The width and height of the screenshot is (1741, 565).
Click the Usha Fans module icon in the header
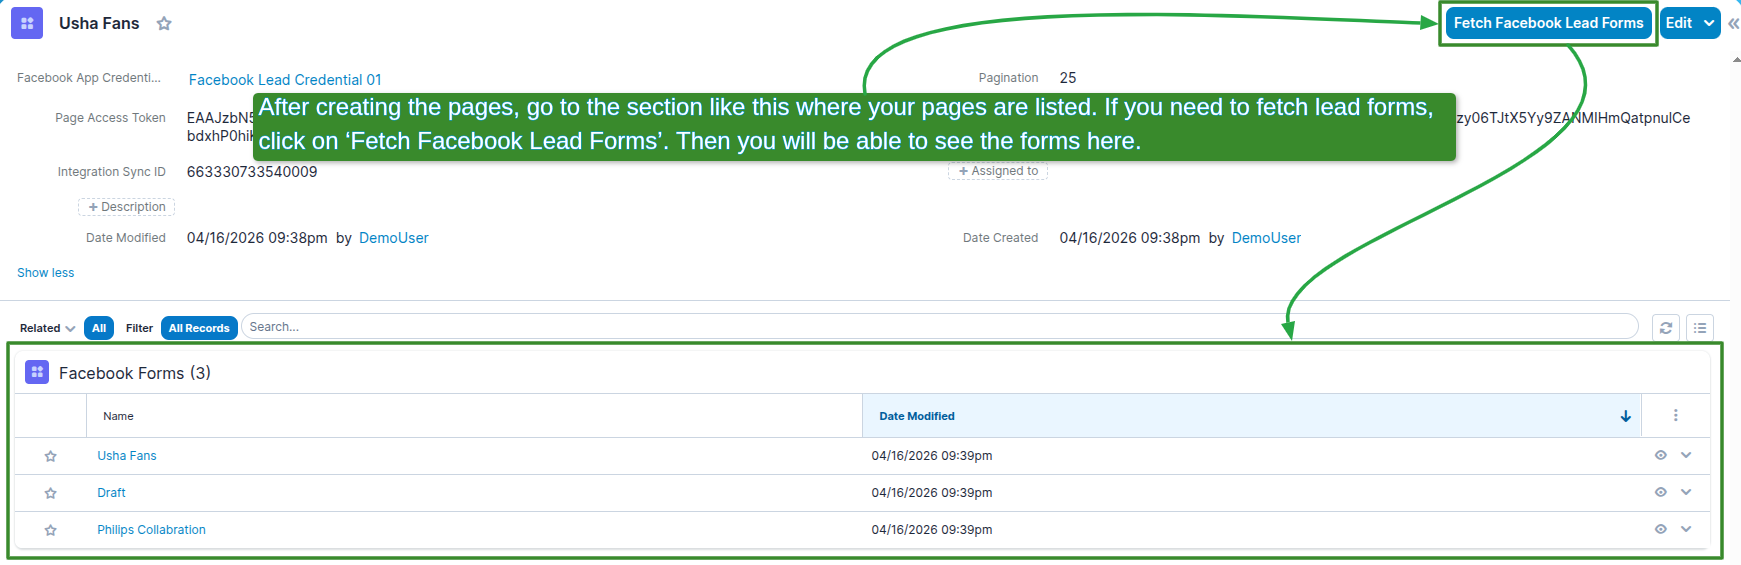click(27, 23)
